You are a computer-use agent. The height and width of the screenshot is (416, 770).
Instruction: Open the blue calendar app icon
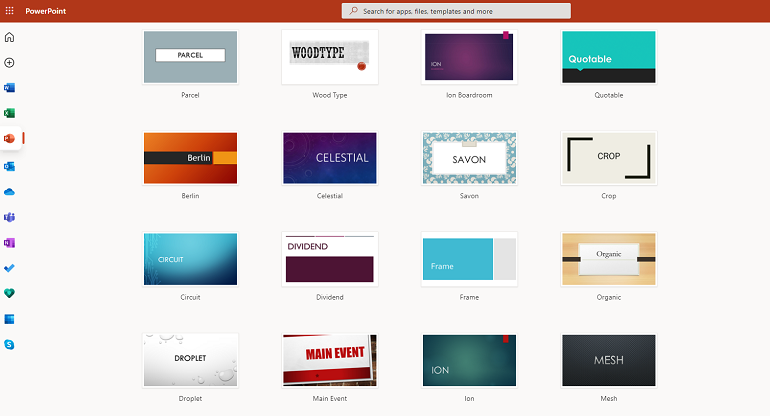pos(9,319)
